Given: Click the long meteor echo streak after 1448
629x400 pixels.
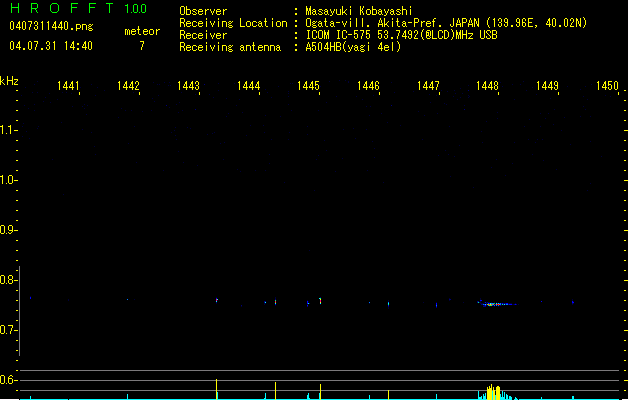Looking at the screenshot, I should click(x=497, y=304).
